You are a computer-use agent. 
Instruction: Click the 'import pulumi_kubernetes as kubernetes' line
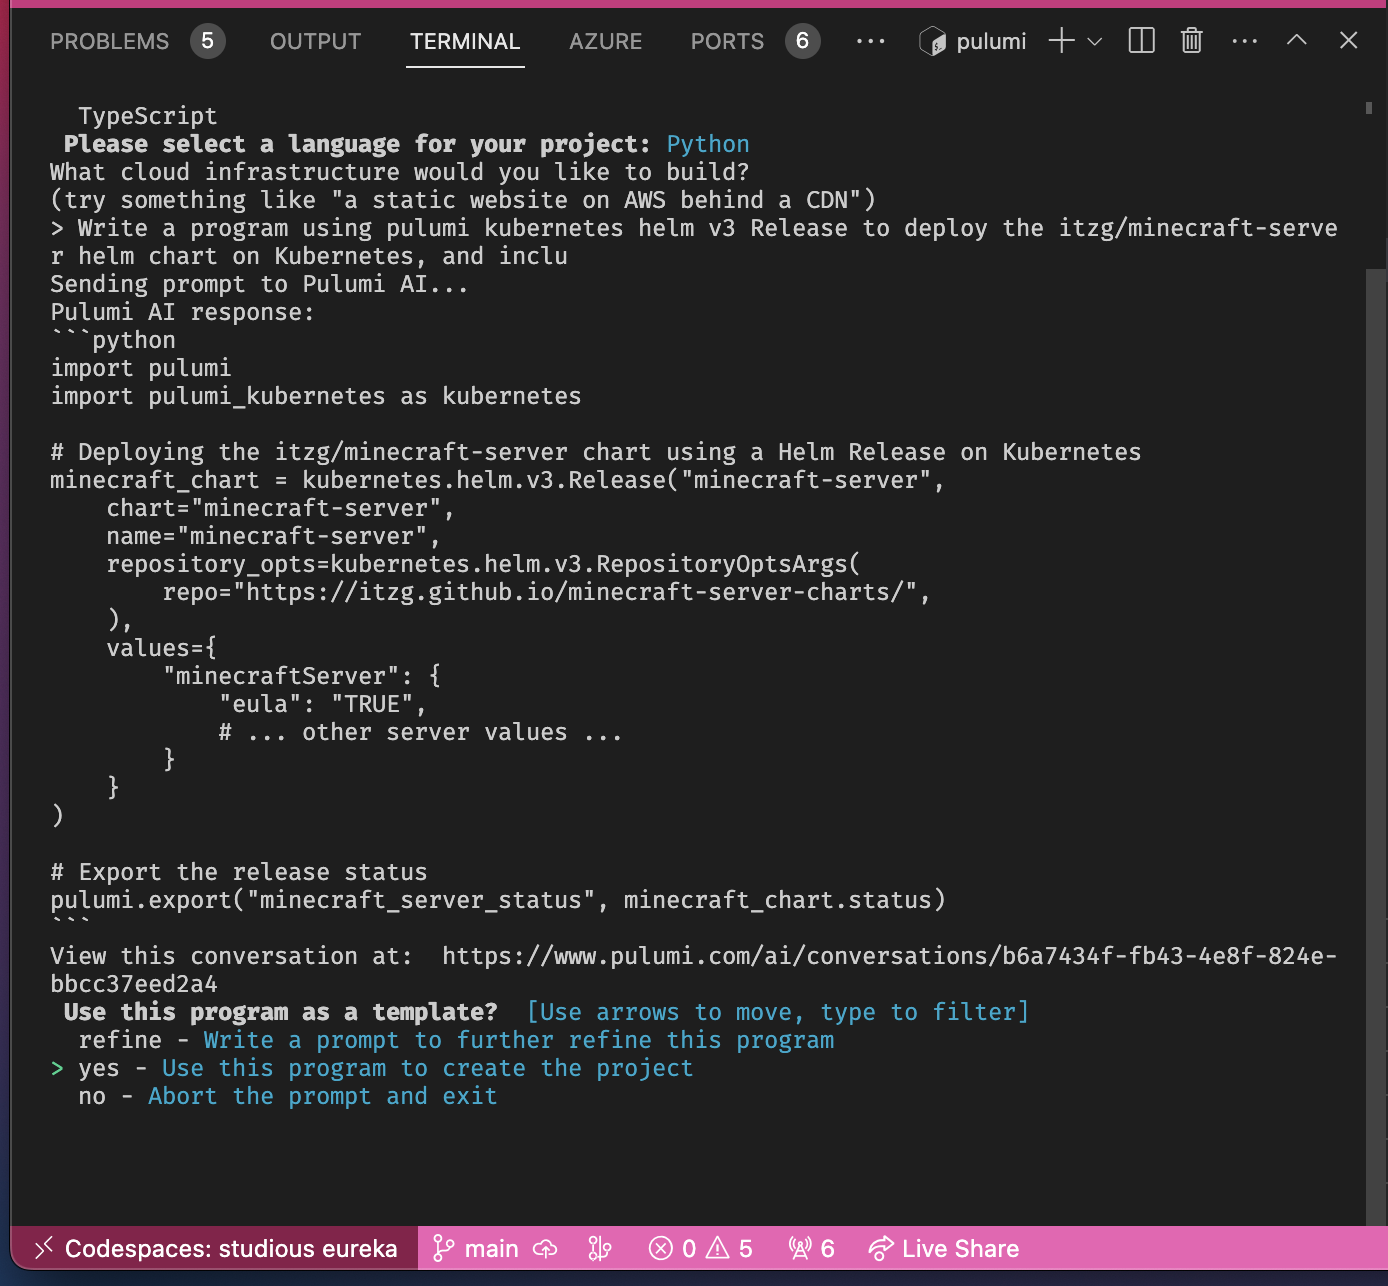coord(316,396)
